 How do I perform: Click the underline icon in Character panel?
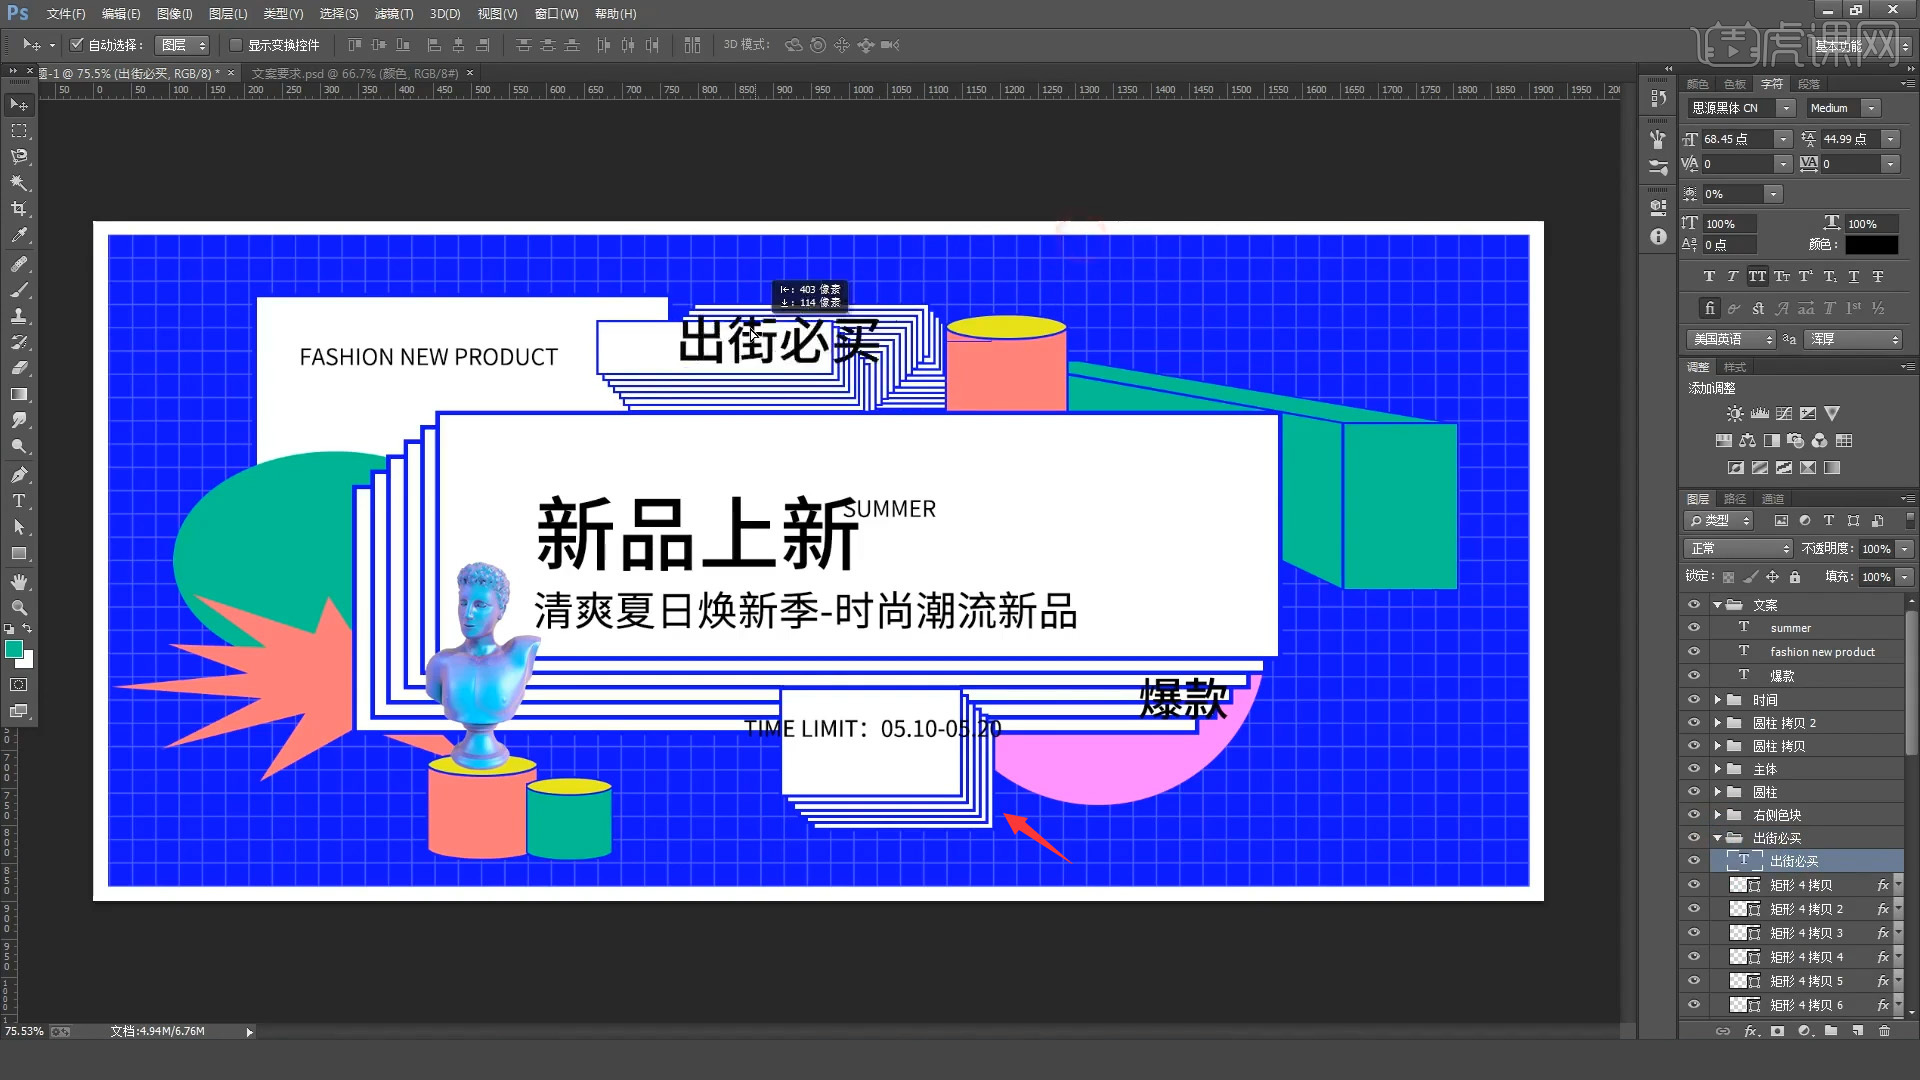[x=1853, y=276]
